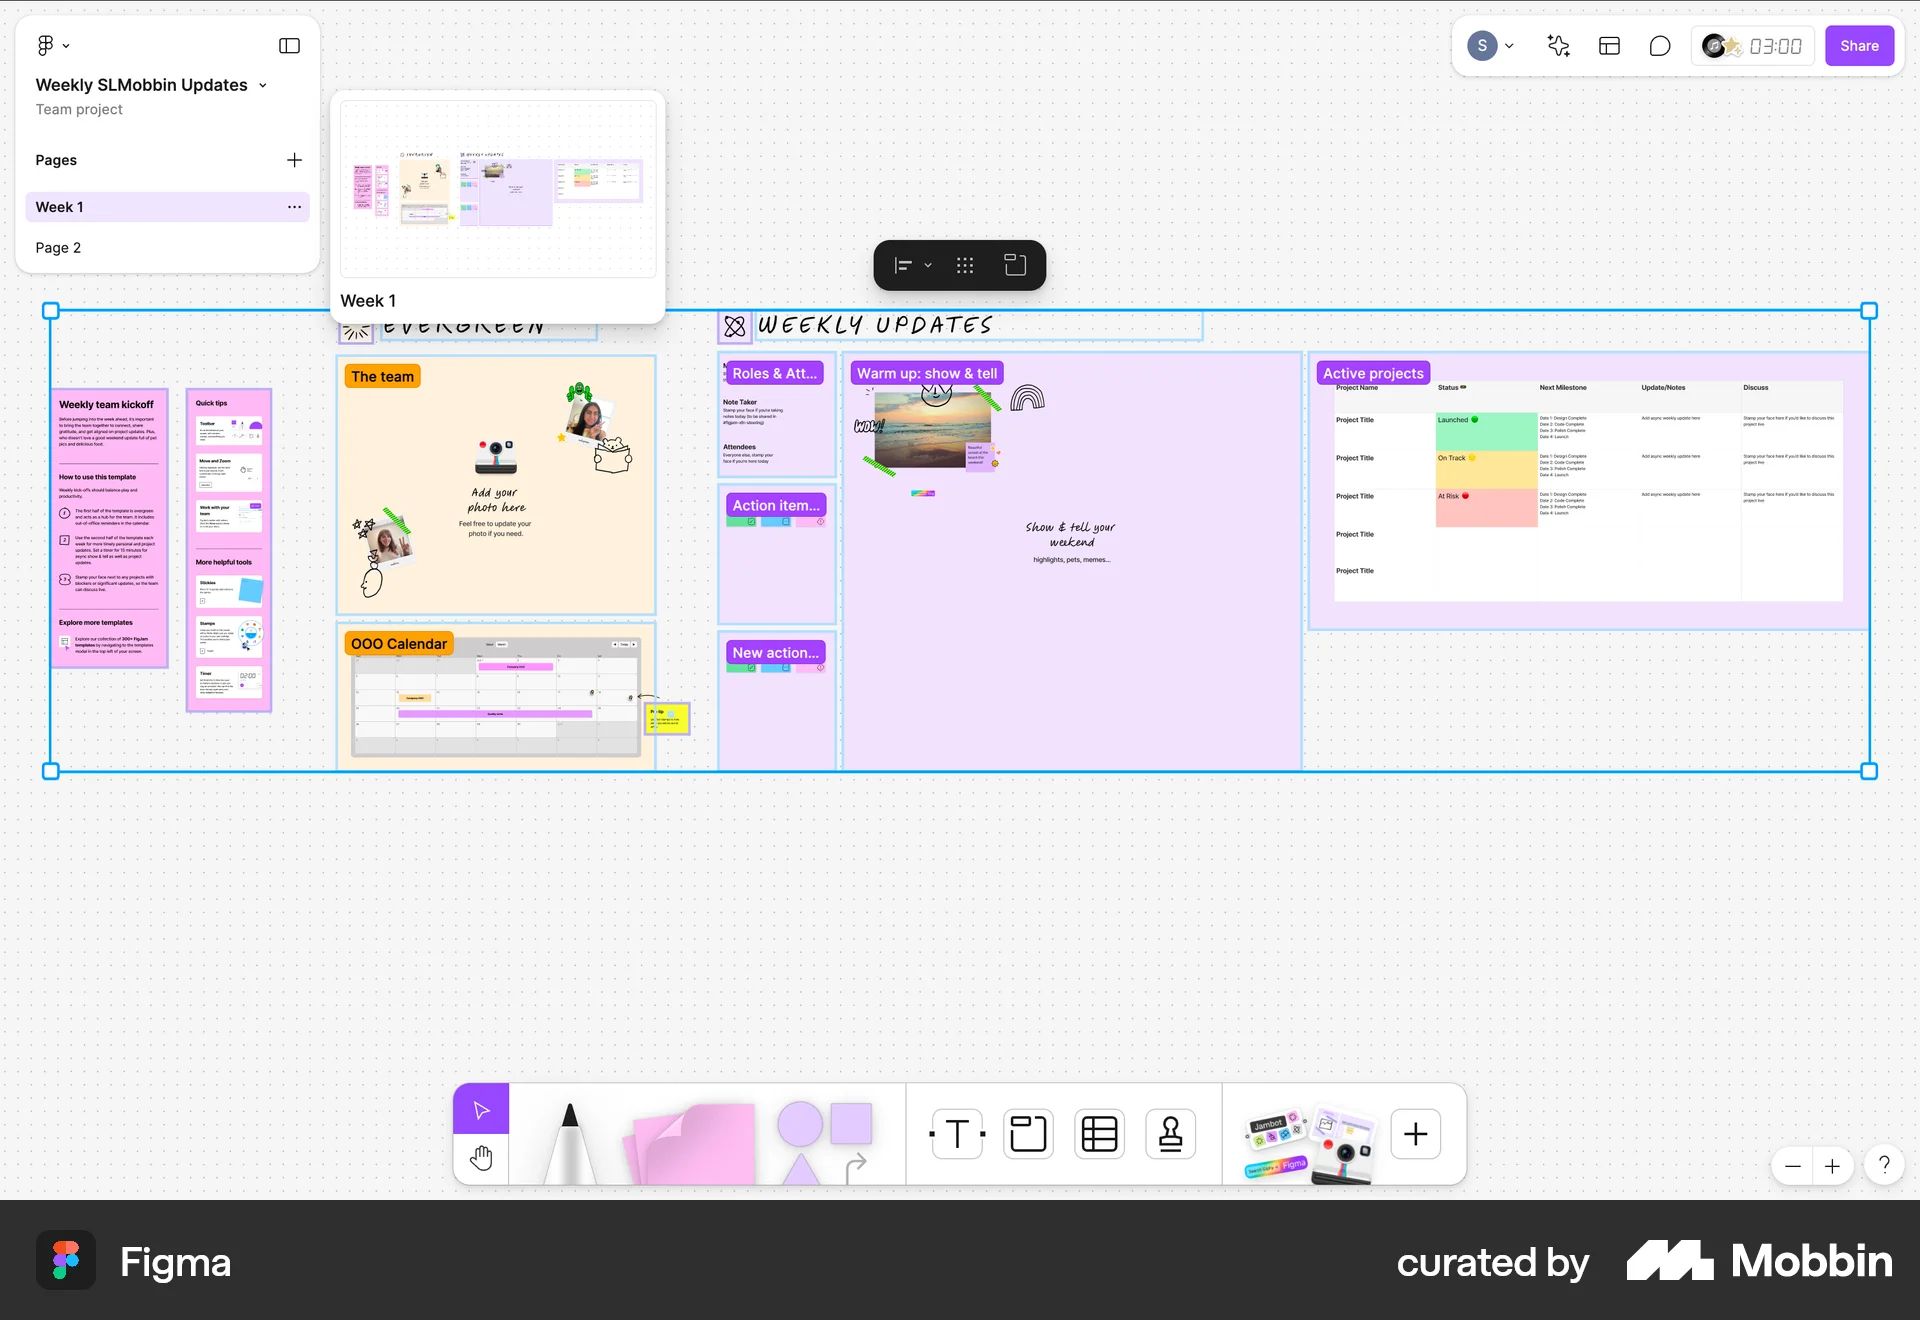Open the alignment options dropdown in floating toolbar
The height and width of the screenshot is (1320, 1920).
point(926,265)
